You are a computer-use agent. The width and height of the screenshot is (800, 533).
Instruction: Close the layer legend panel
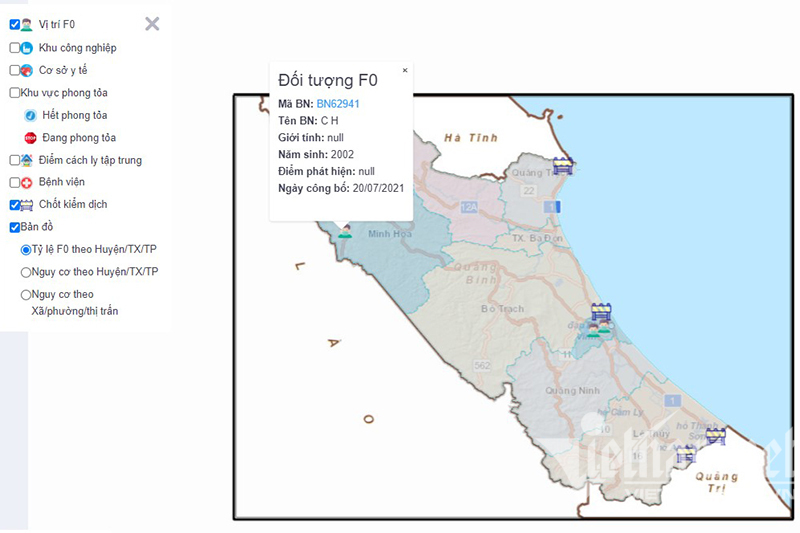coord(152,24)
